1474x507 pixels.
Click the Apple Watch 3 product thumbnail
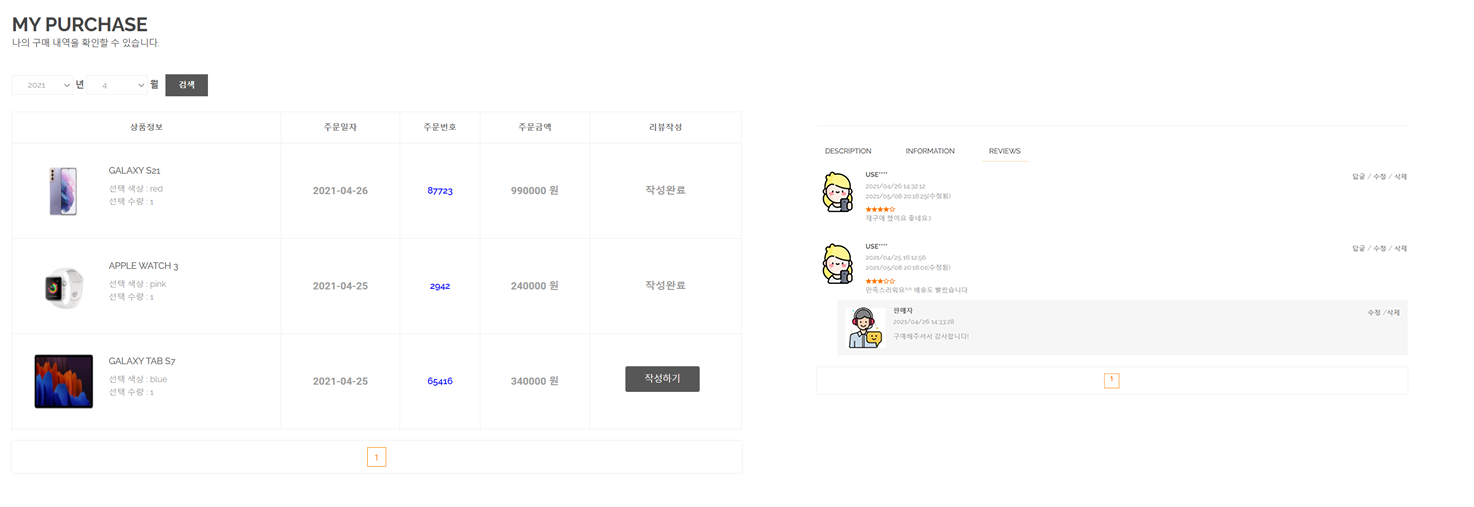coord(64,286)
